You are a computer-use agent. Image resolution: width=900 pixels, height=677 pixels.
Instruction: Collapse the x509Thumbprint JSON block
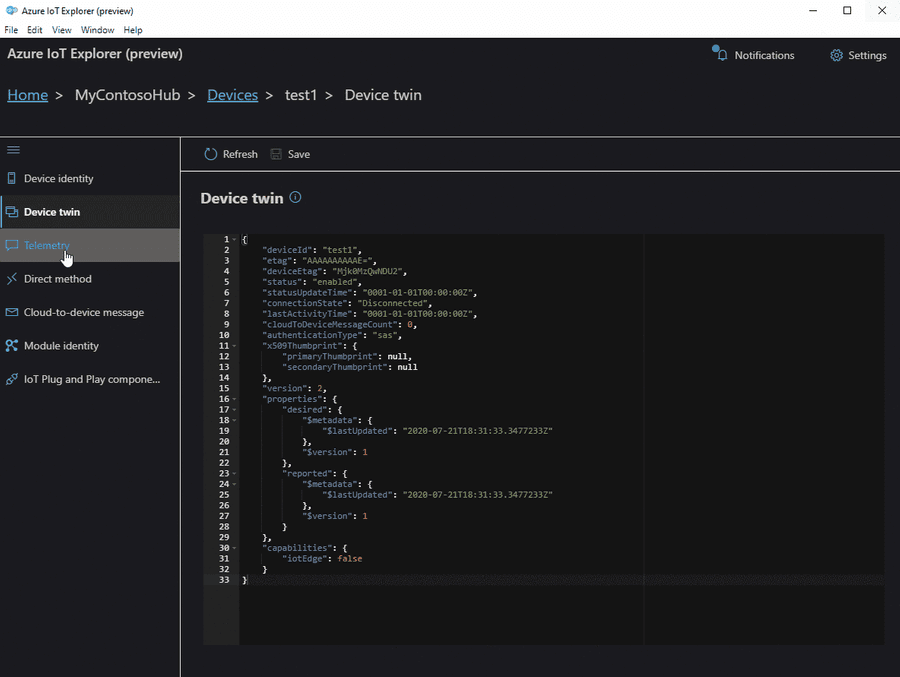(235, 345)
